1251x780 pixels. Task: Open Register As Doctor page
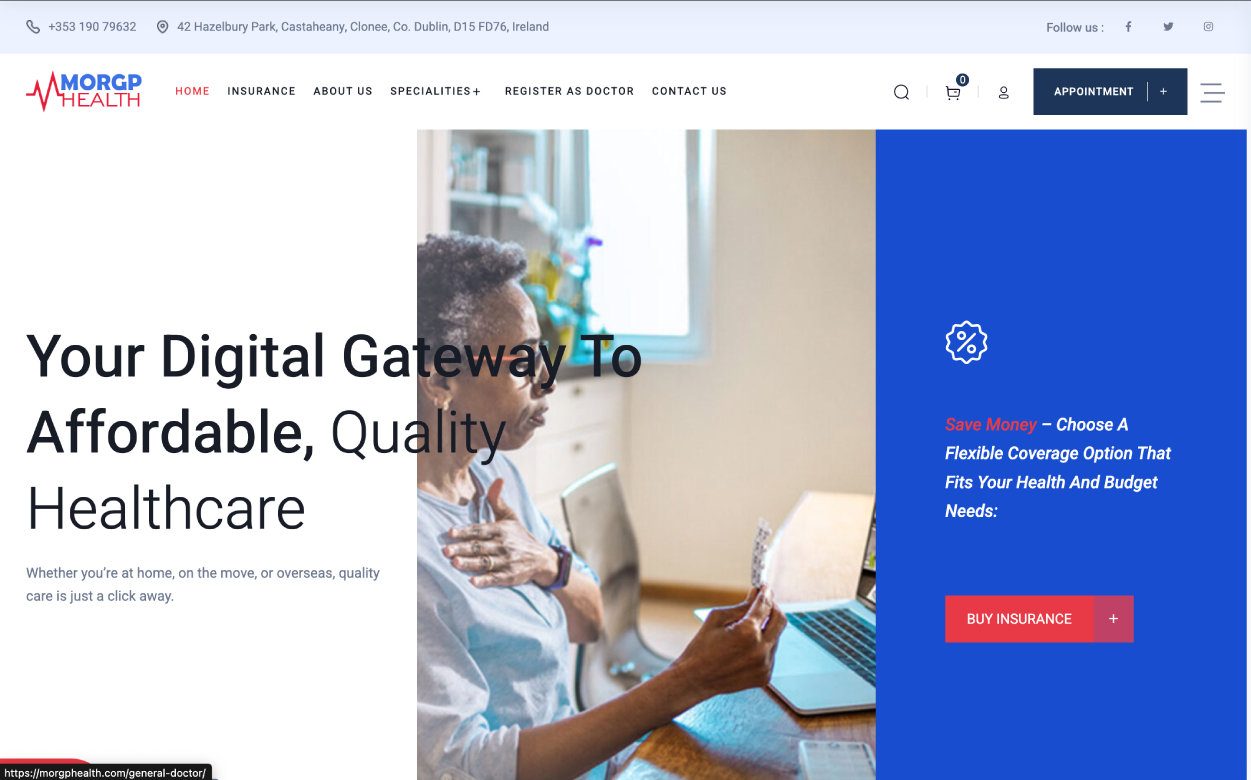(x=569, y=91)
